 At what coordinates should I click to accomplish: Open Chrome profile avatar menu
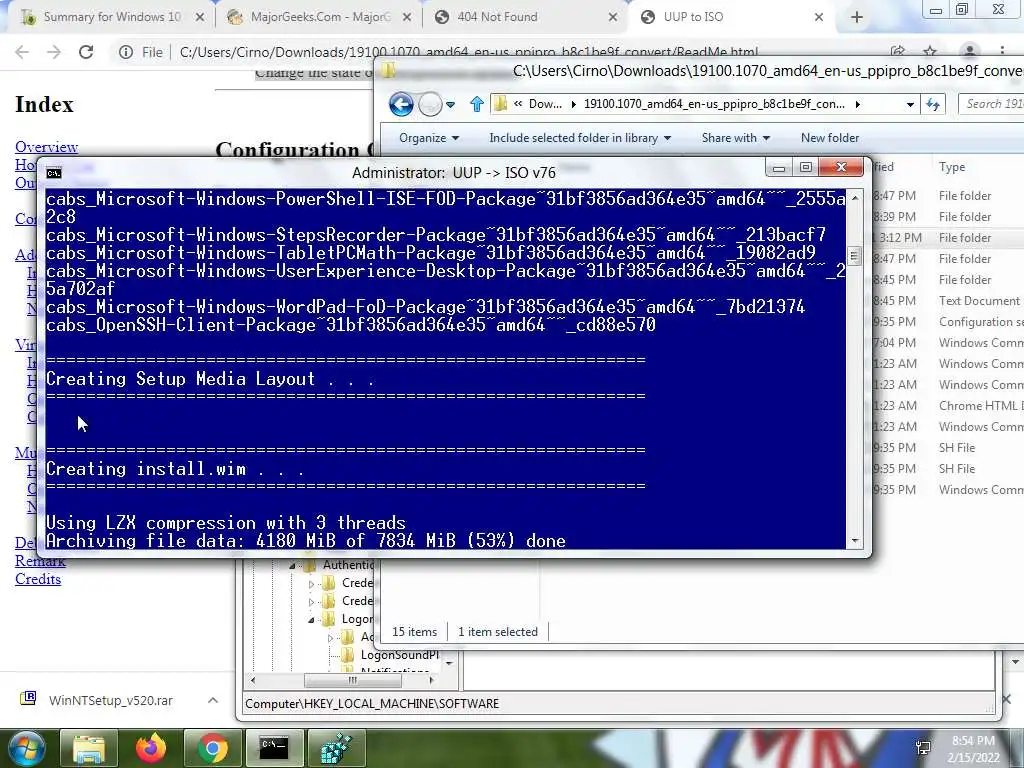970,51
